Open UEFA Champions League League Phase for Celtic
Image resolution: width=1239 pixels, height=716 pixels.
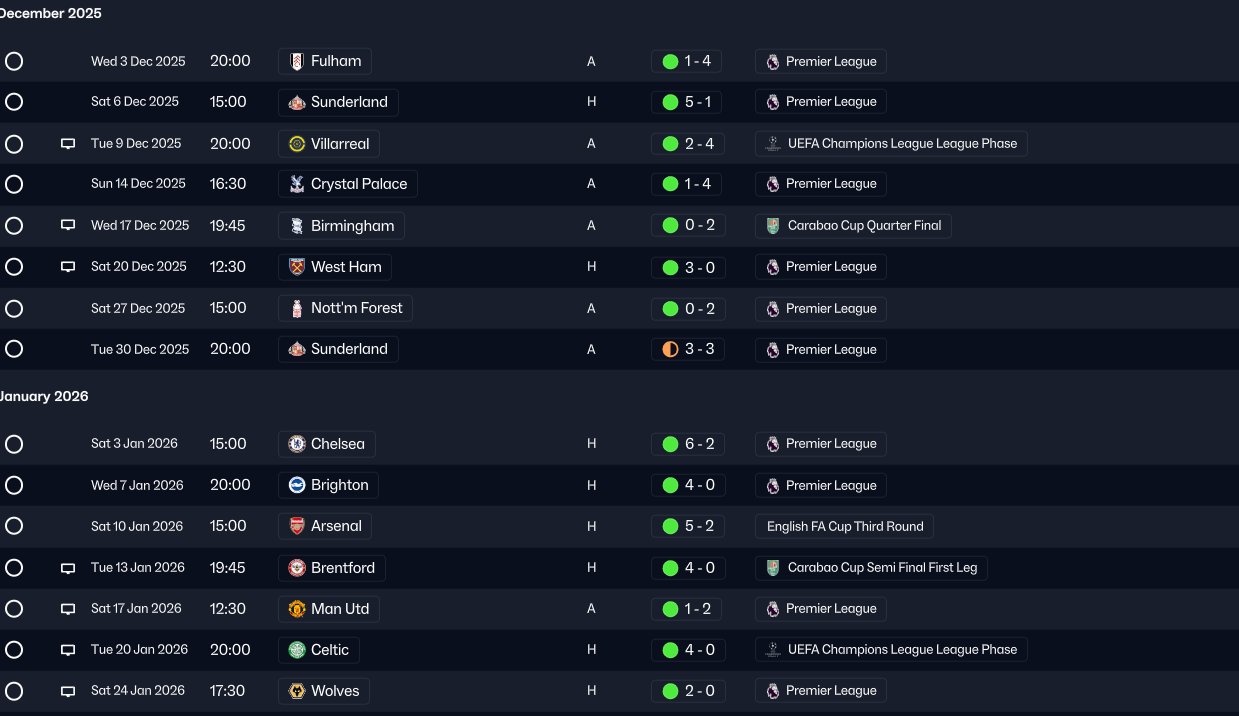tap(891, 650)
